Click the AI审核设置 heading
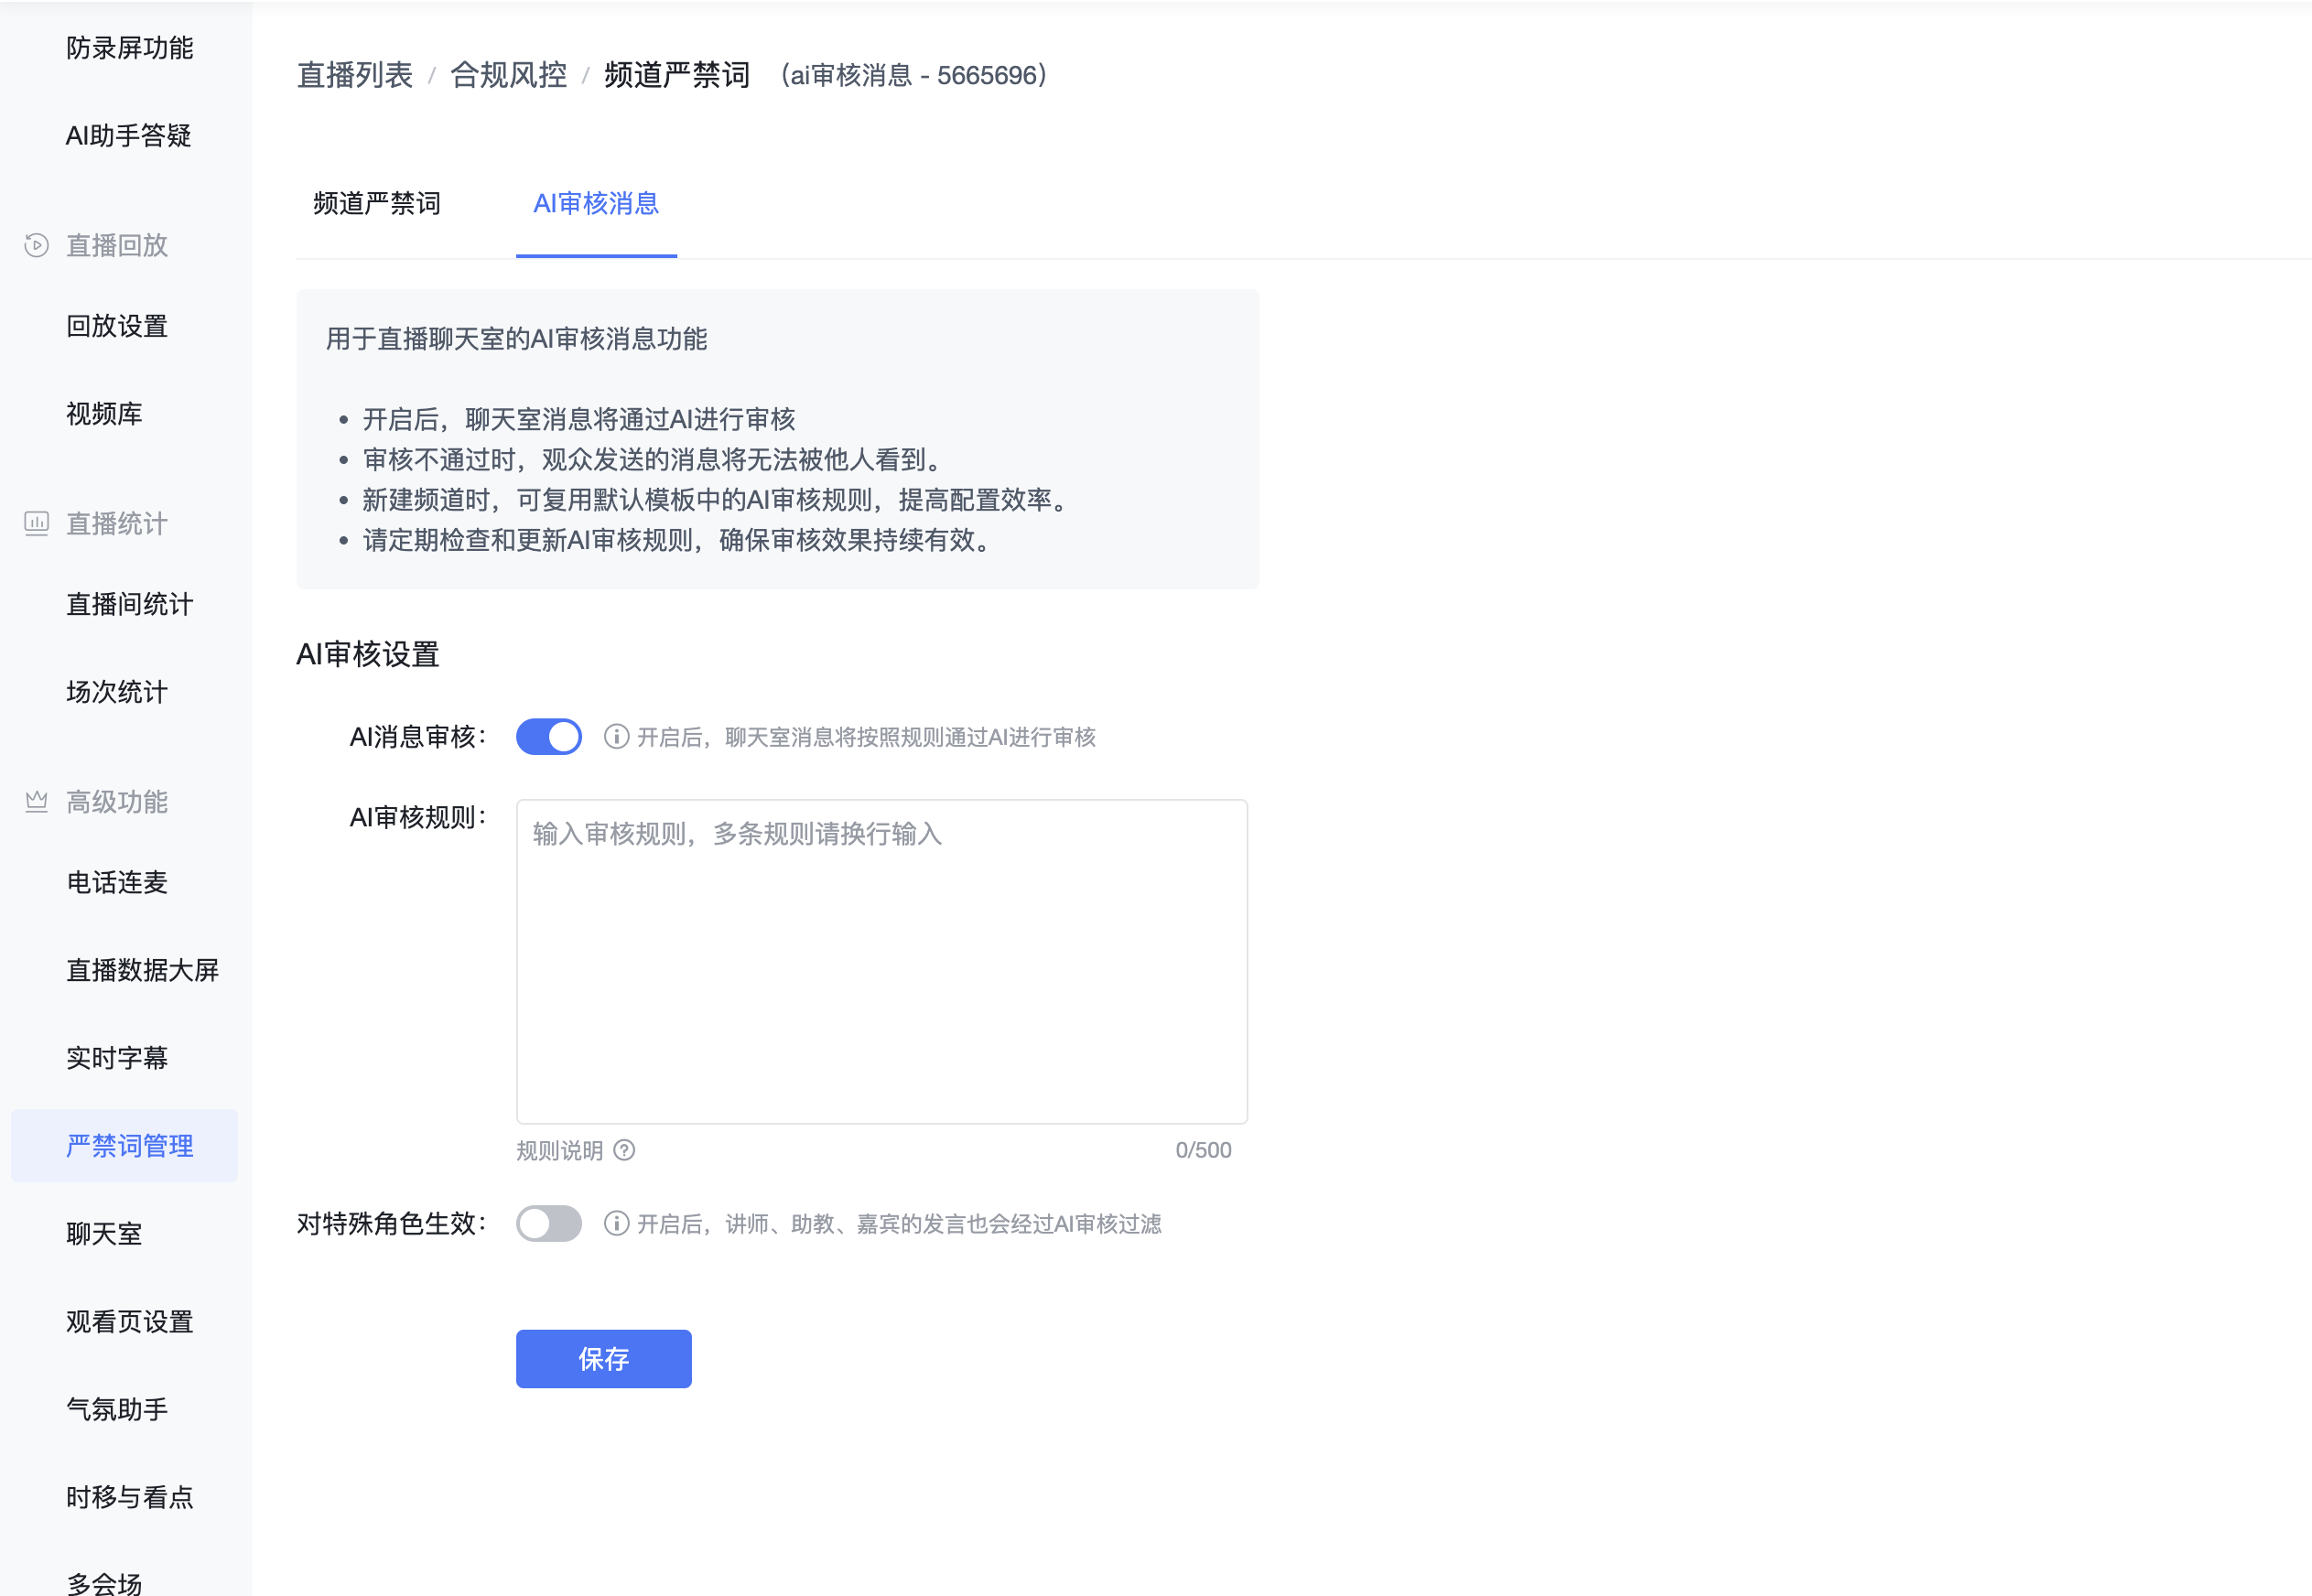This screenshot has width=2312, height=1596. click(x=368, y=654)
